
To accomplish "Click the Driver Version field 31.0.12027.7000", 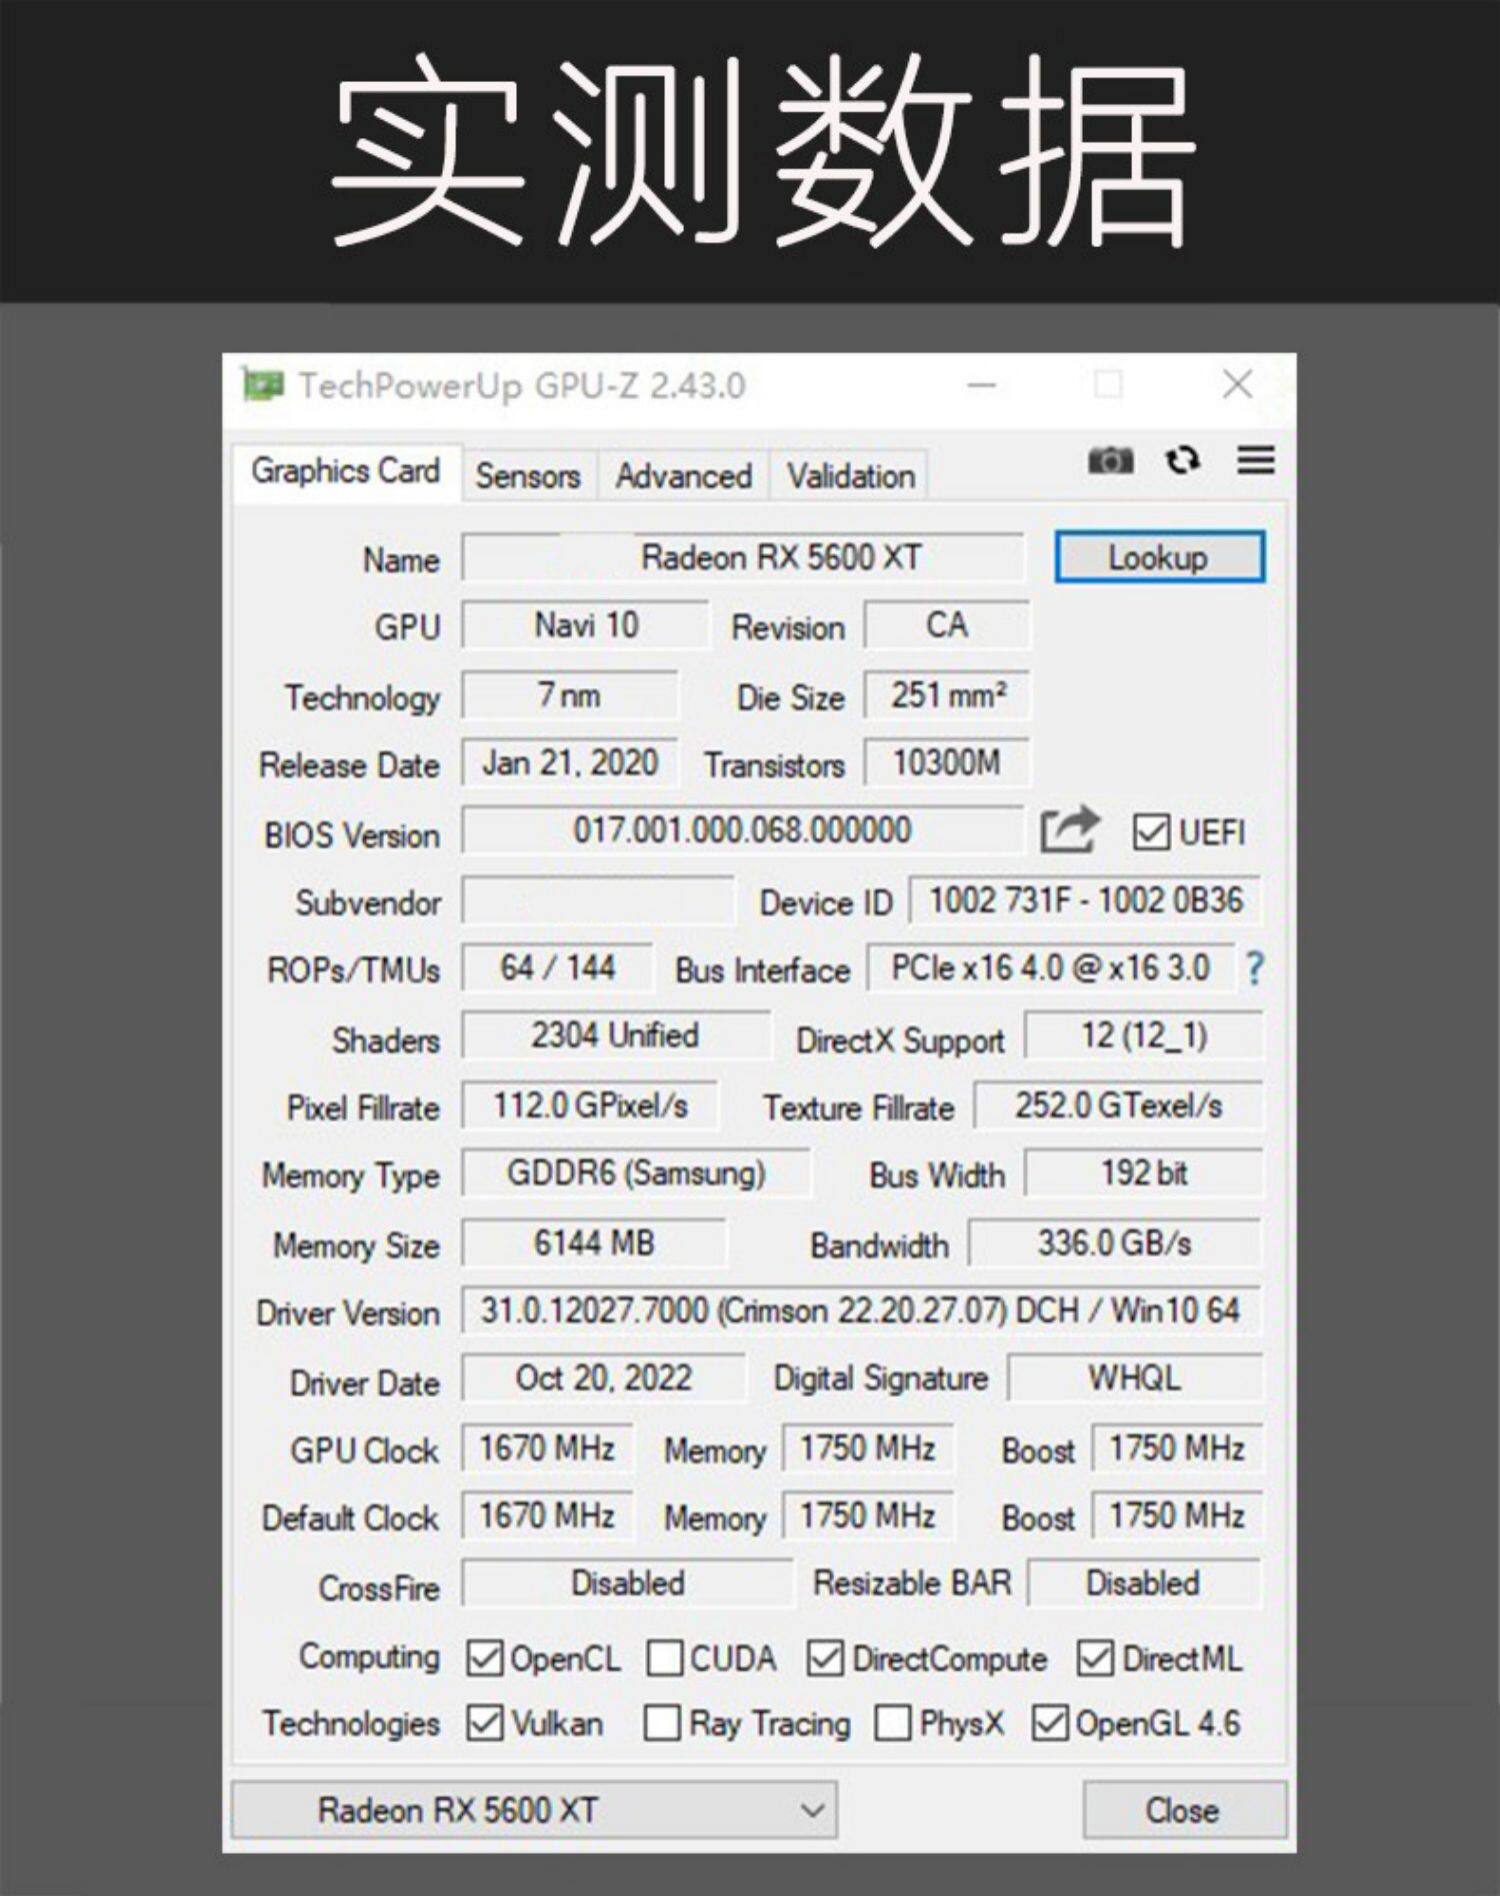I will pyautogui.click(x=861, y=1311).
